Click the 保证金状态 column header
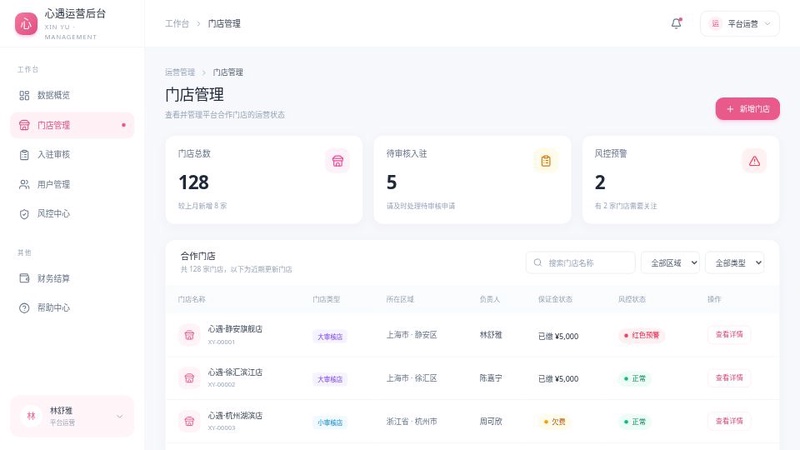This screenshot has width=800, height=450. pyautogui.click(x=555, y=299)
